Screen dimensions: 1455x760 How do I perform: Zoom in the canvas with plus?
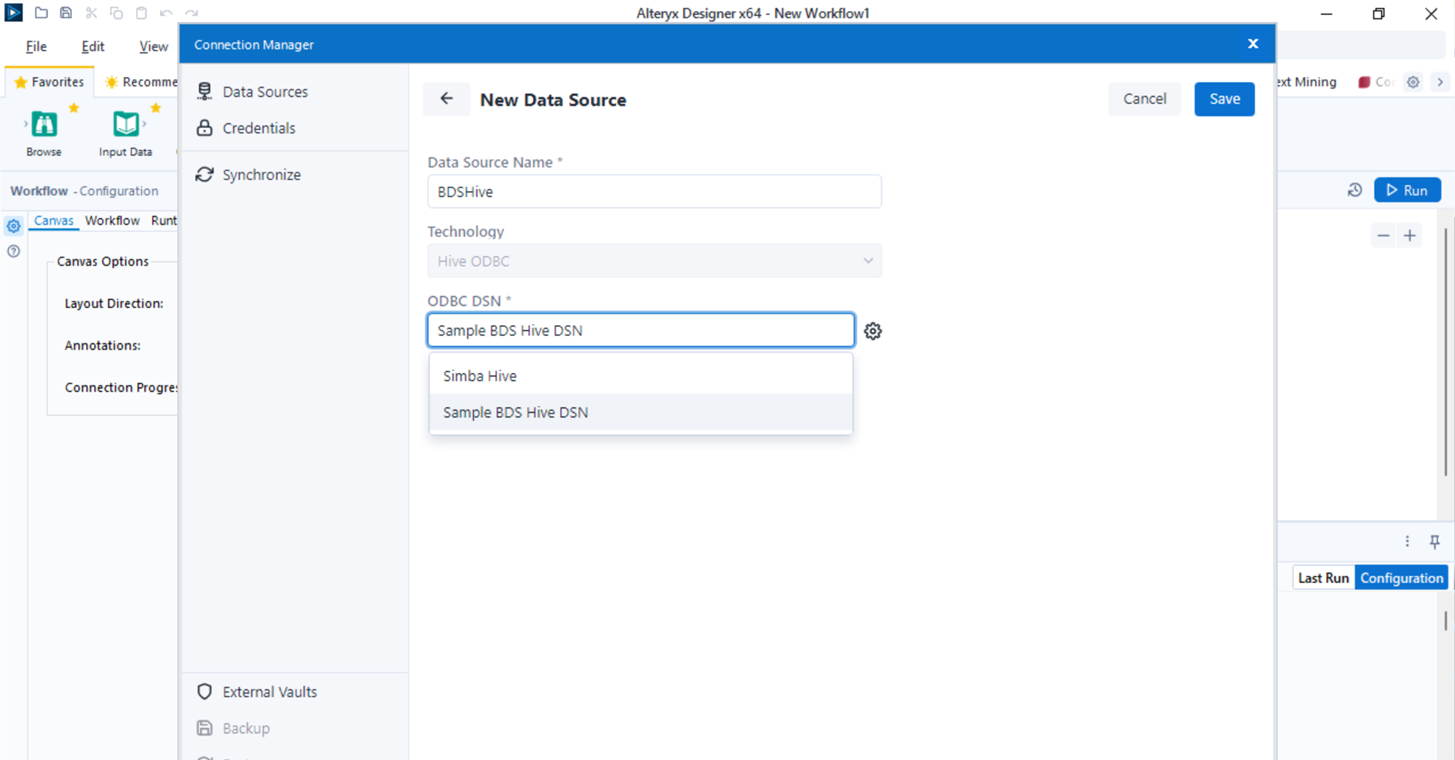[x=1410, y=236]
